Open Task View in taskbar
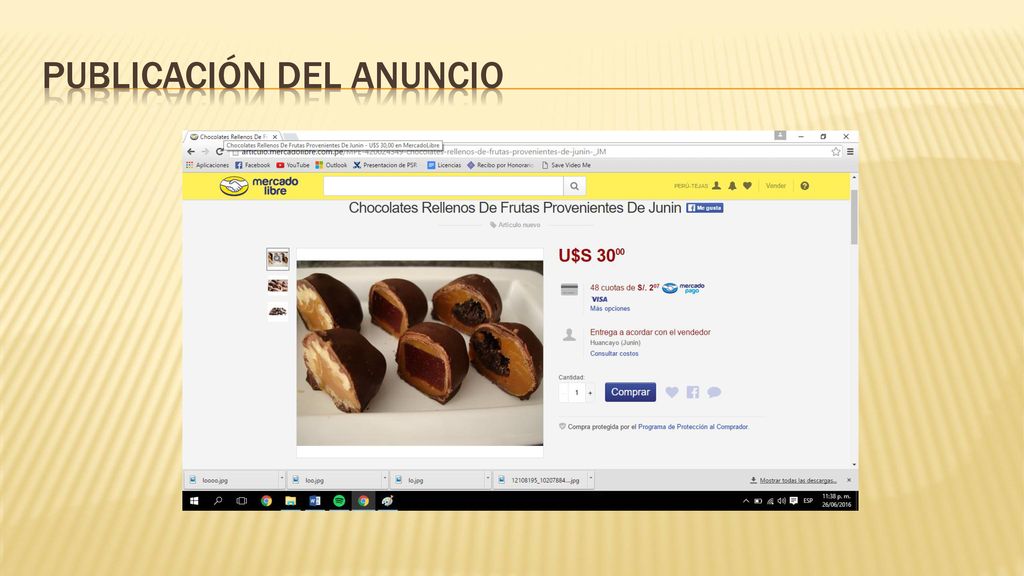The width and height of the screenshot is (1024, 576). tap(242, 501)
